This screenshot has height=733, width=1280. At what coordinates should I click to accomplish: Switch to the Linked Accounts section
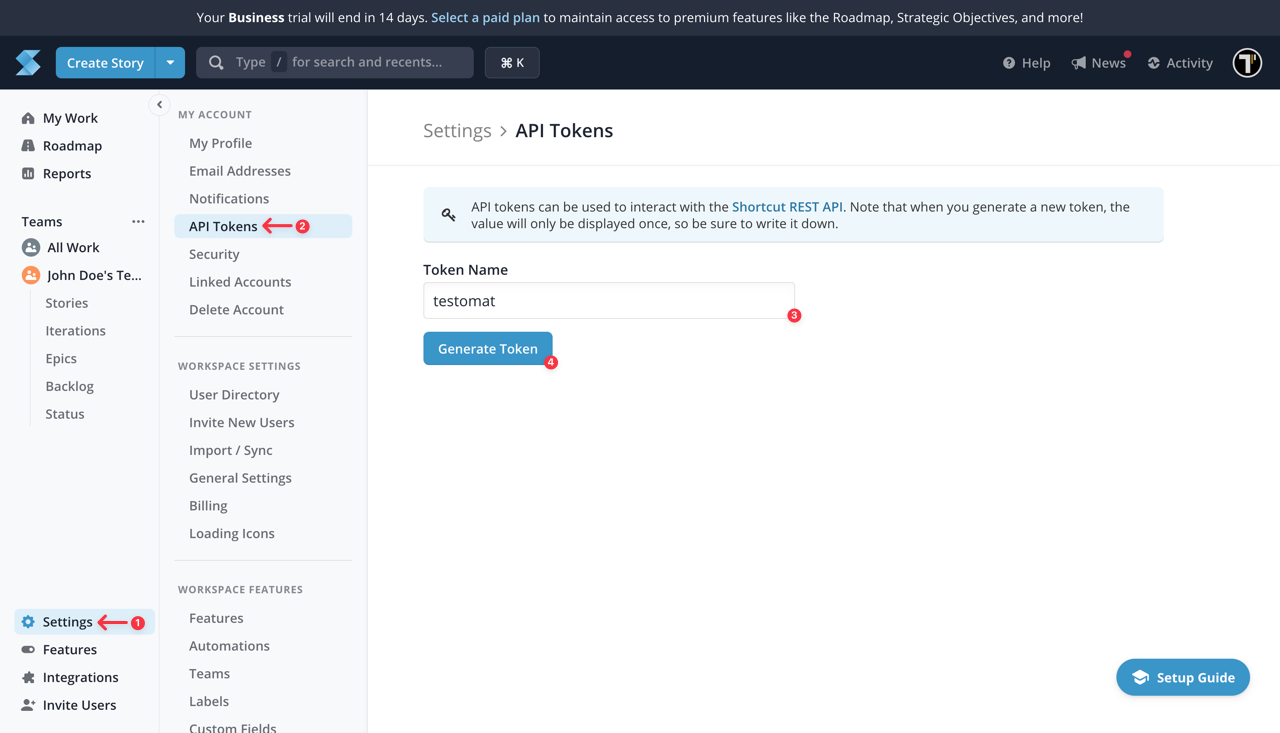click(x=240, y=281)
